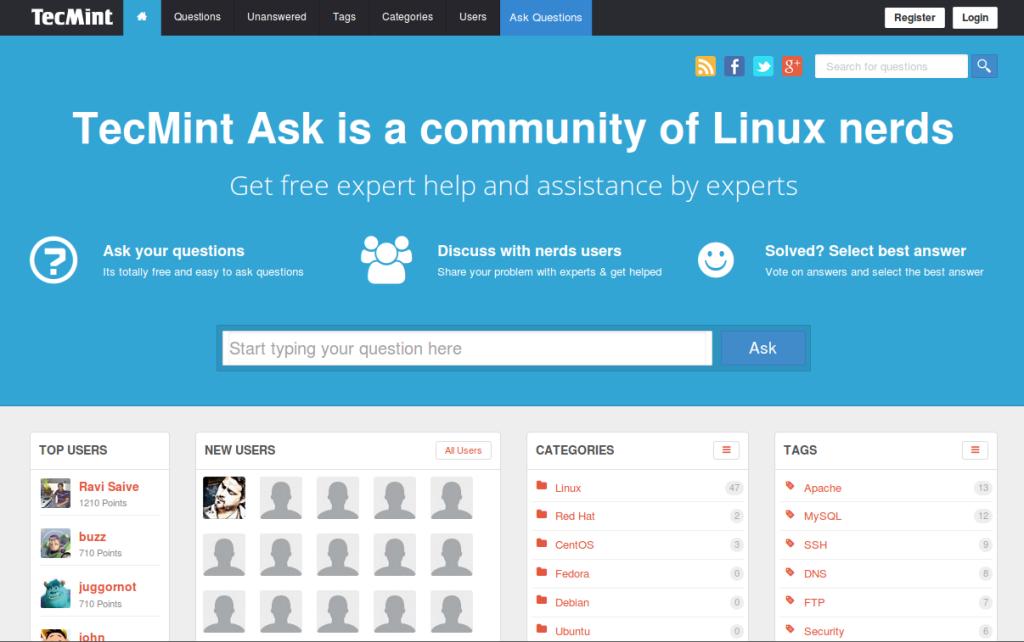Click the Discuss with nerds users heading
Image resolution: width=1024 pixels, height=642 pixels.
click(x=530, y=251)
